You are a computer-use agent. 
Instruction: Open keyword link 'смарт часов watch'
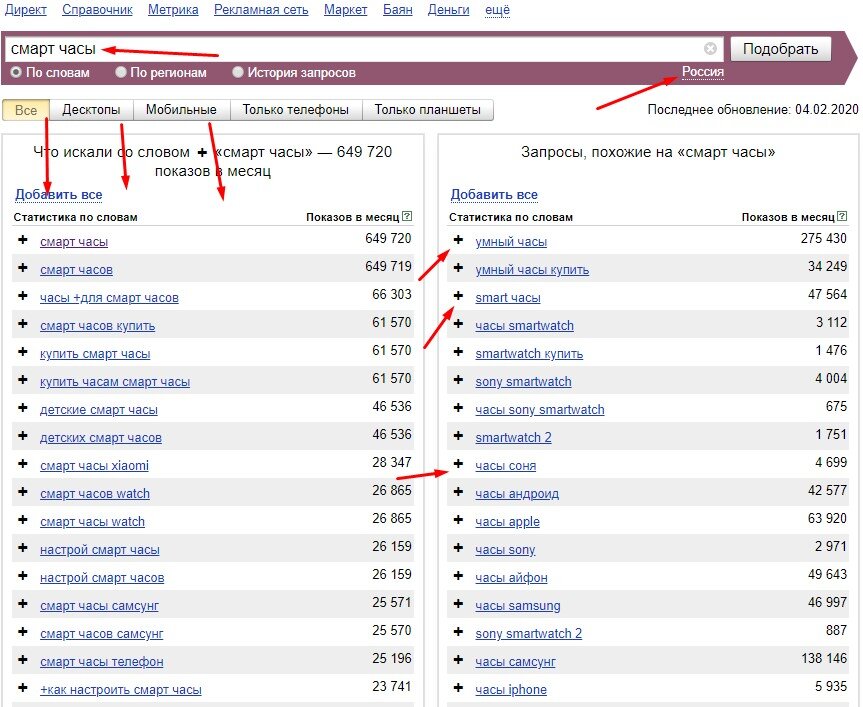click(95, 494)
